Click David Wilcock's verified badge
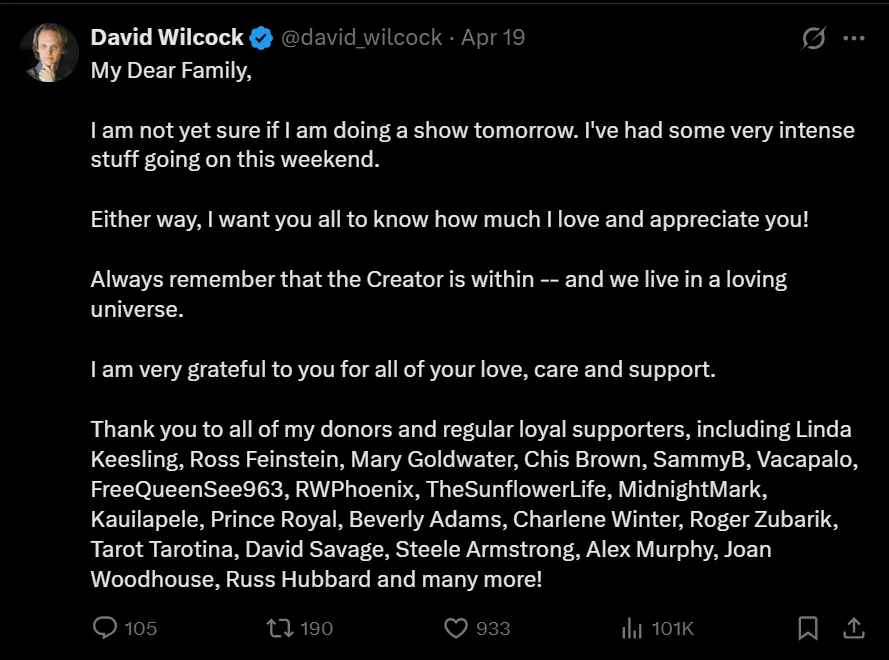Screen dimensions: 889x660 coord(260,37)
